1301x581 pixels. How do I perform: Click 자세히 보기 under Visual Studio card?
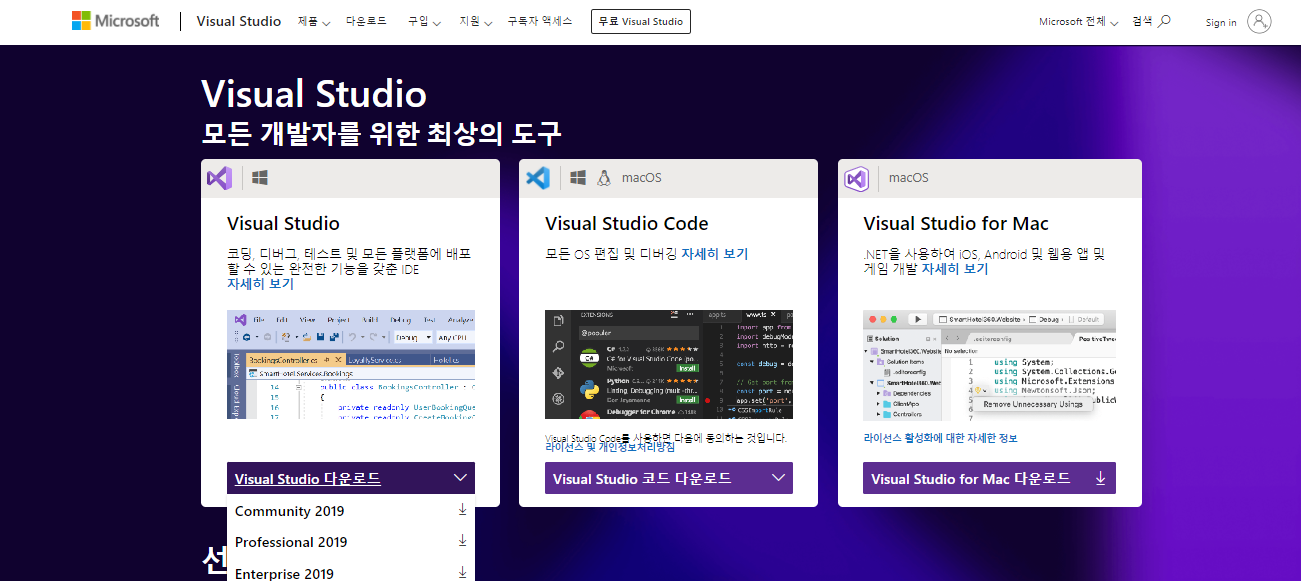coord(260,284)
